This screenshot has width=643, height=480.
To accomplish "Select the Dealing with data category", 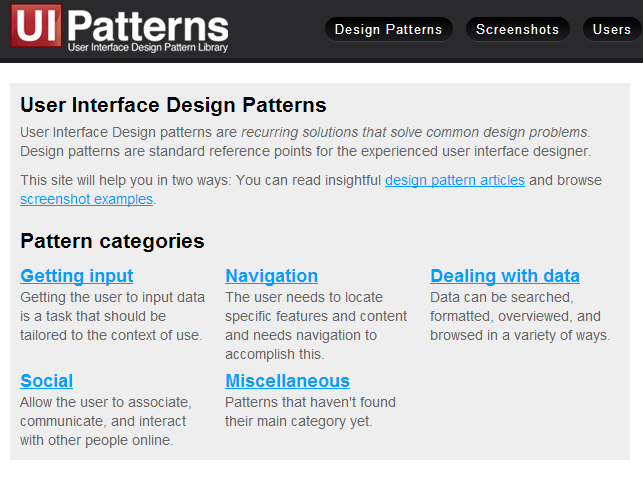I will [505, 276].
